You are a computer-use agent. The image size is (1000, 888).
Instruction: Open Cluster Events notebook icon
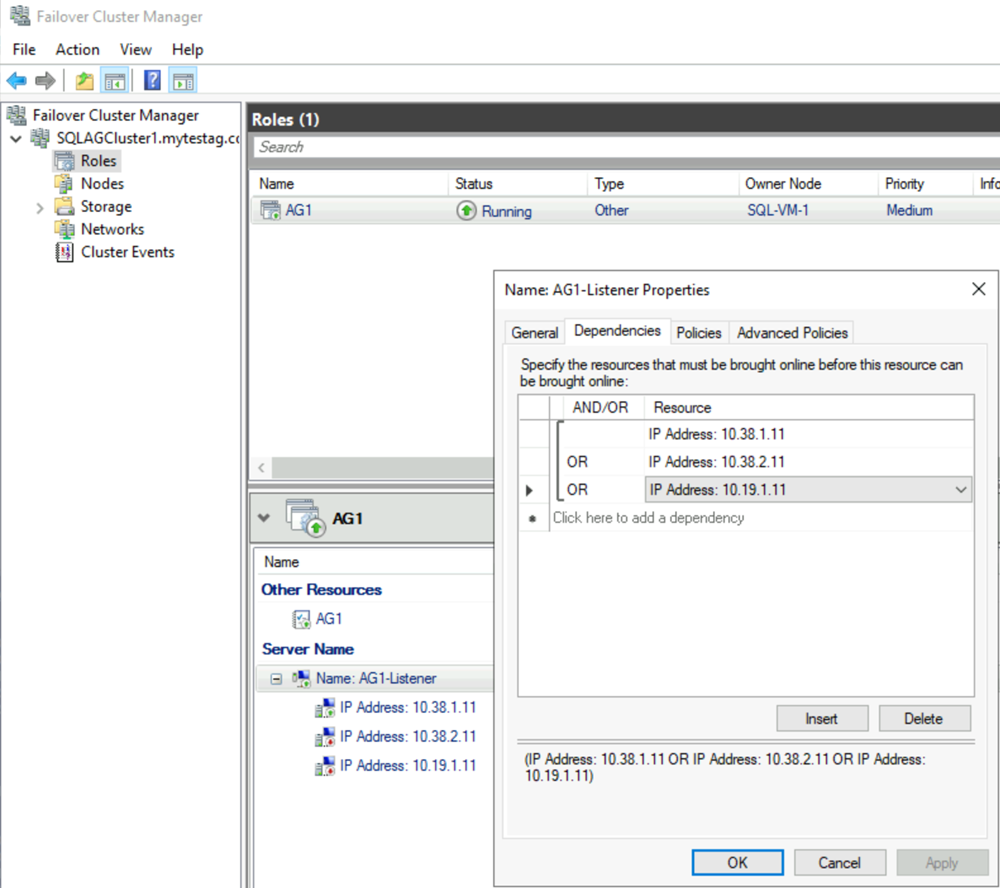point(65,252)
